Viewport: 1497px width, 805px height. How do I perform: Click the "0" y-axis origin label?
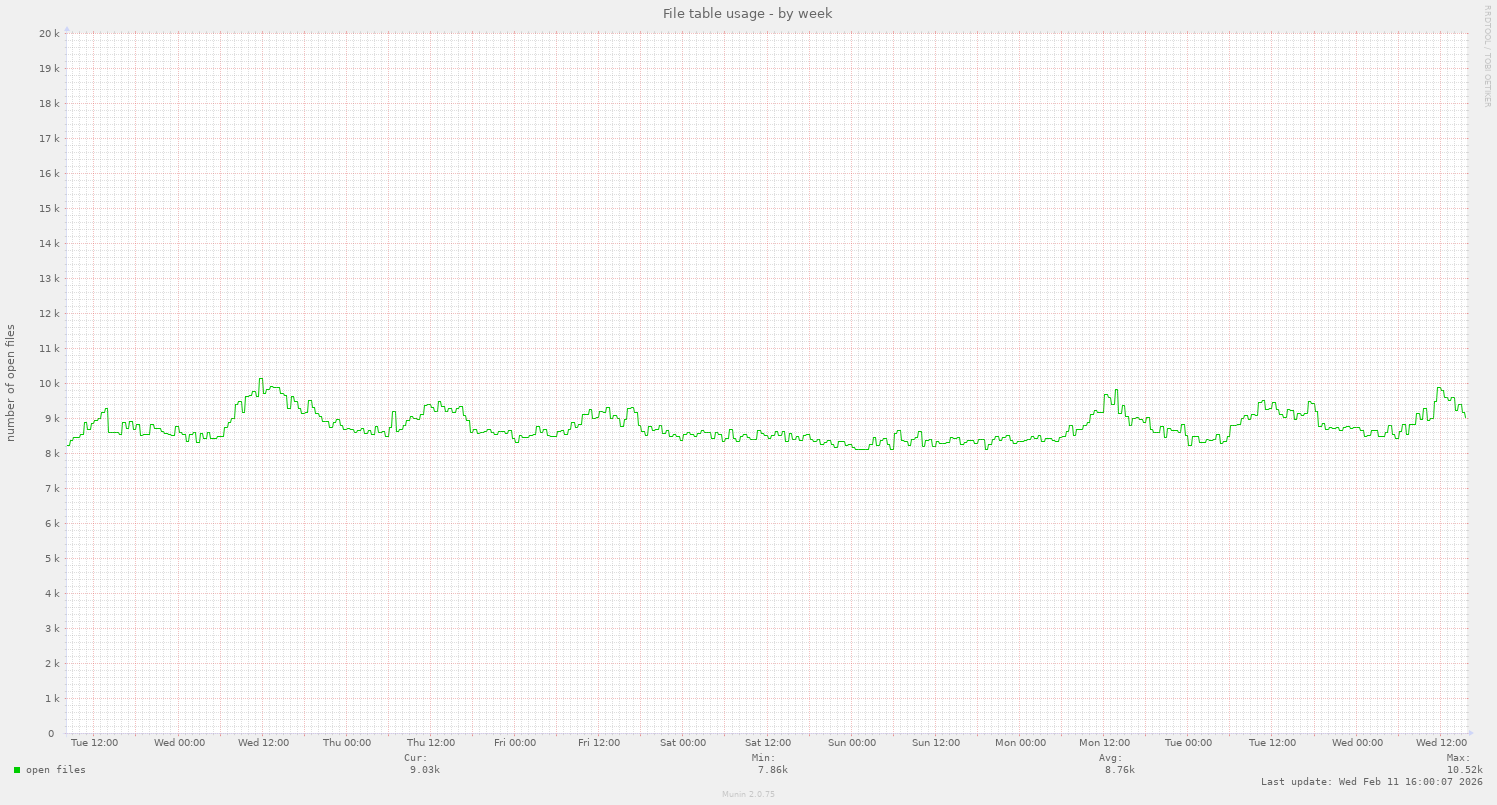51,732
